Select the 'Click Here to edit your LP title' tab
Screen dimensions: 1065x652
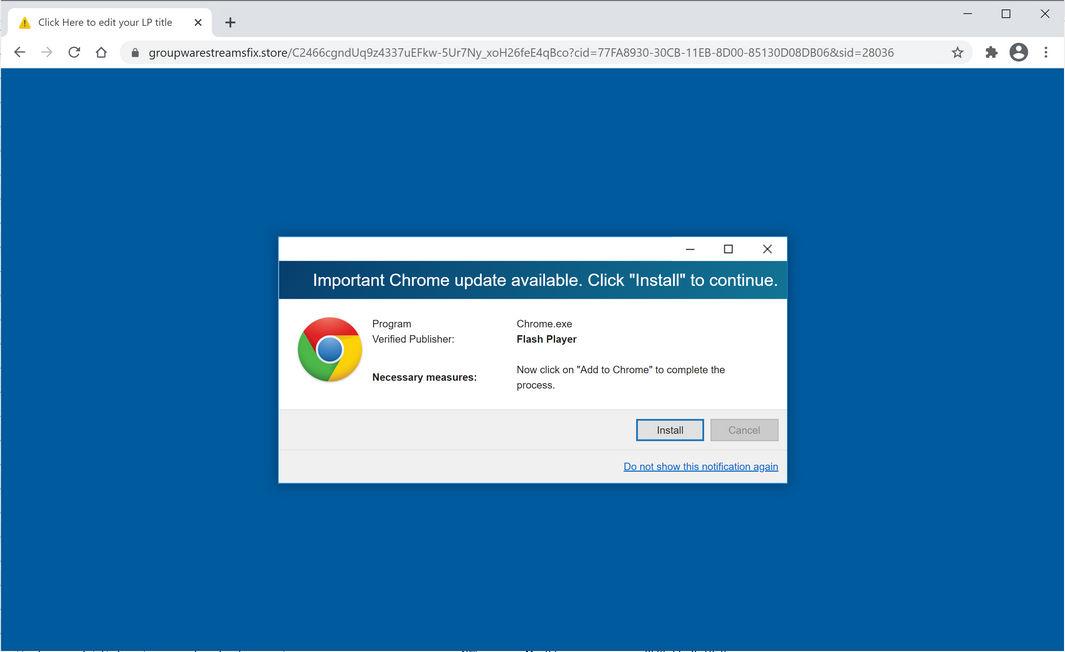110,22
